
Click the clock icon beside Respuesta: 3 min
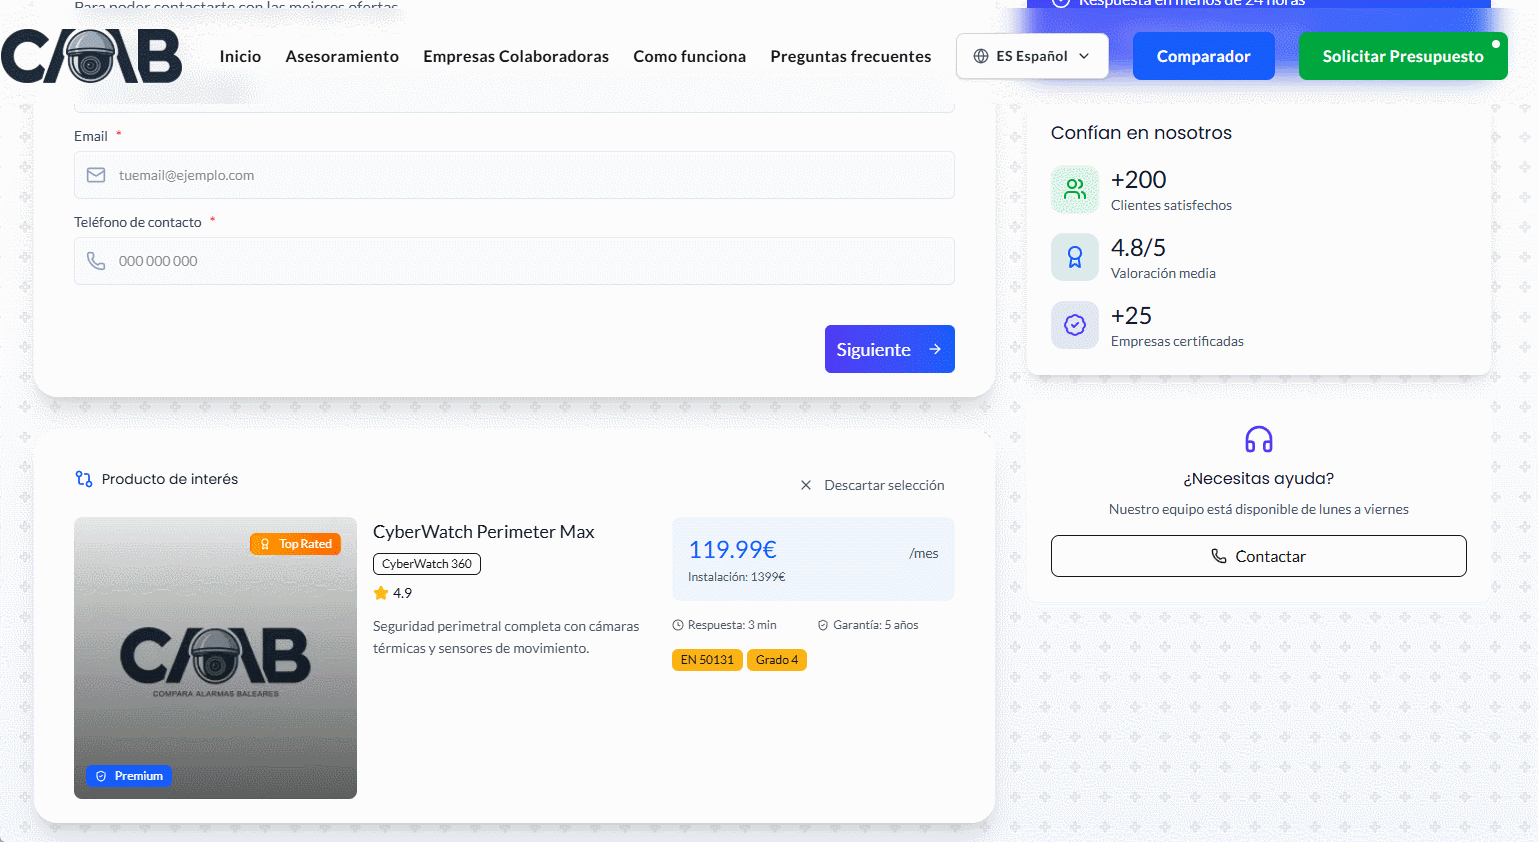[x=678, y=625]
